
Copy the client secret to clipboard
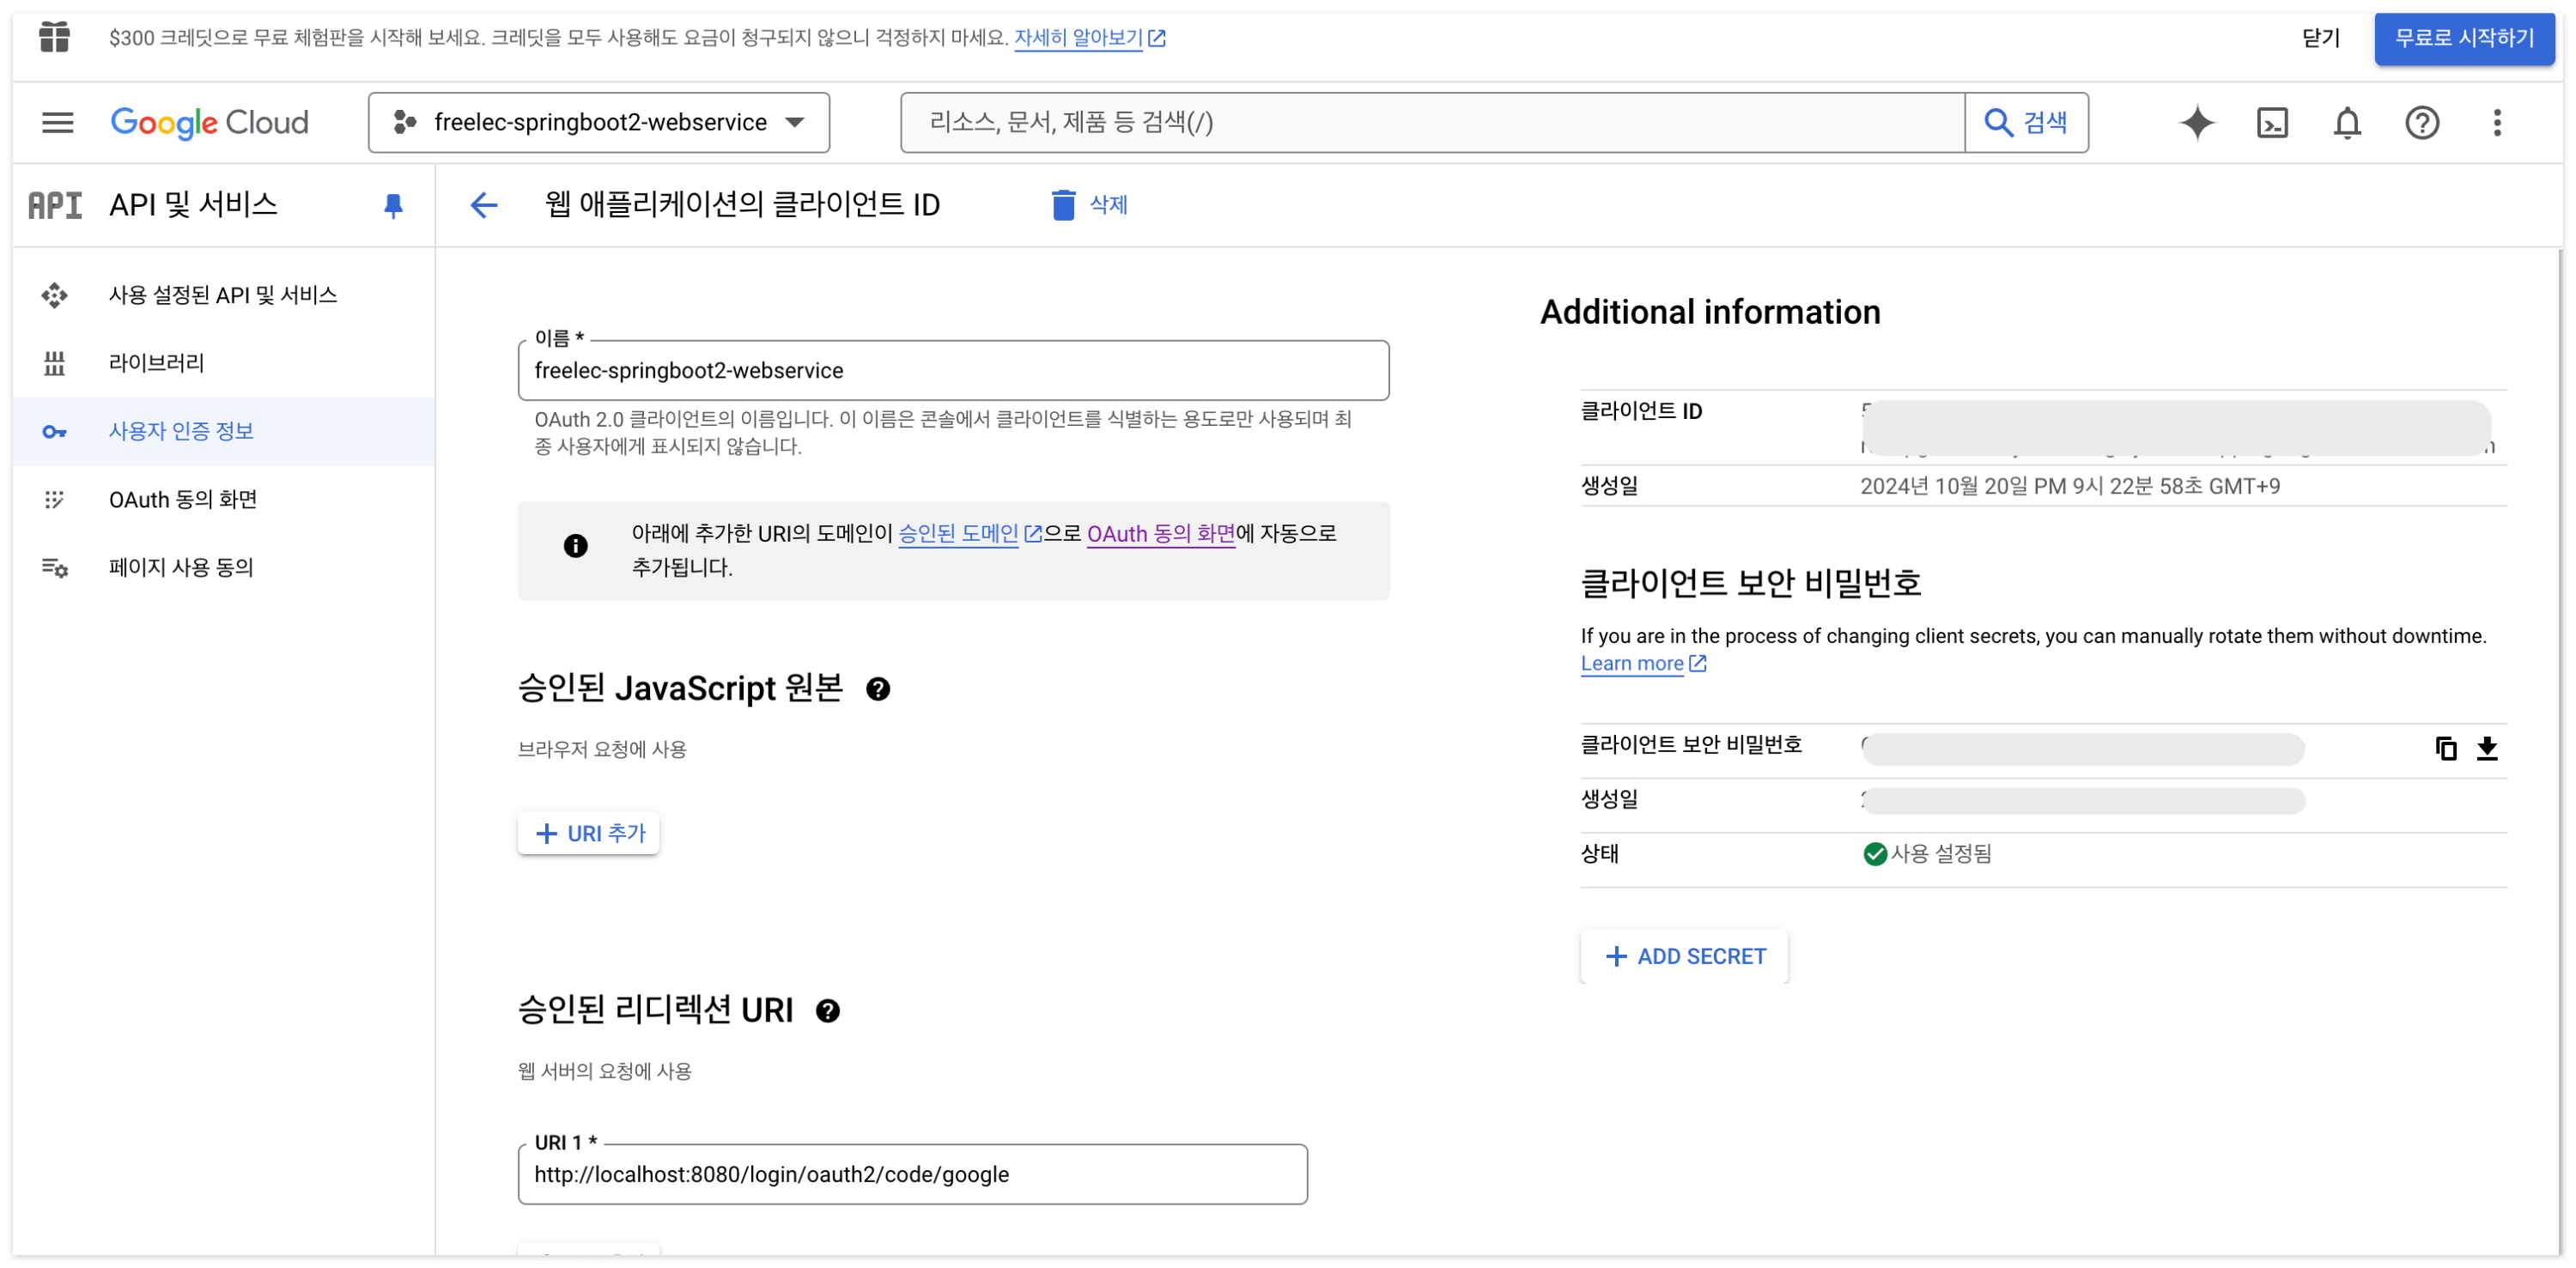point(2446,748)
